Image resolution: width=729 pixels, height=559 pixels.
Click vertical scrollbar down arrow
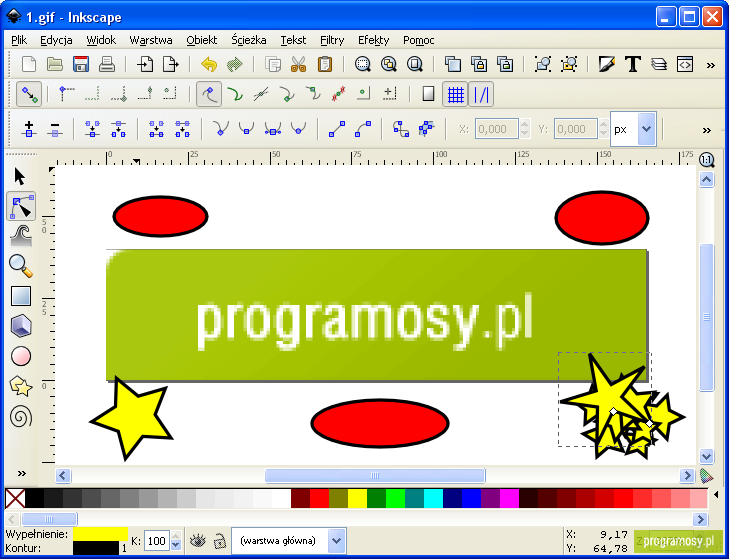(x=707, y=456)
